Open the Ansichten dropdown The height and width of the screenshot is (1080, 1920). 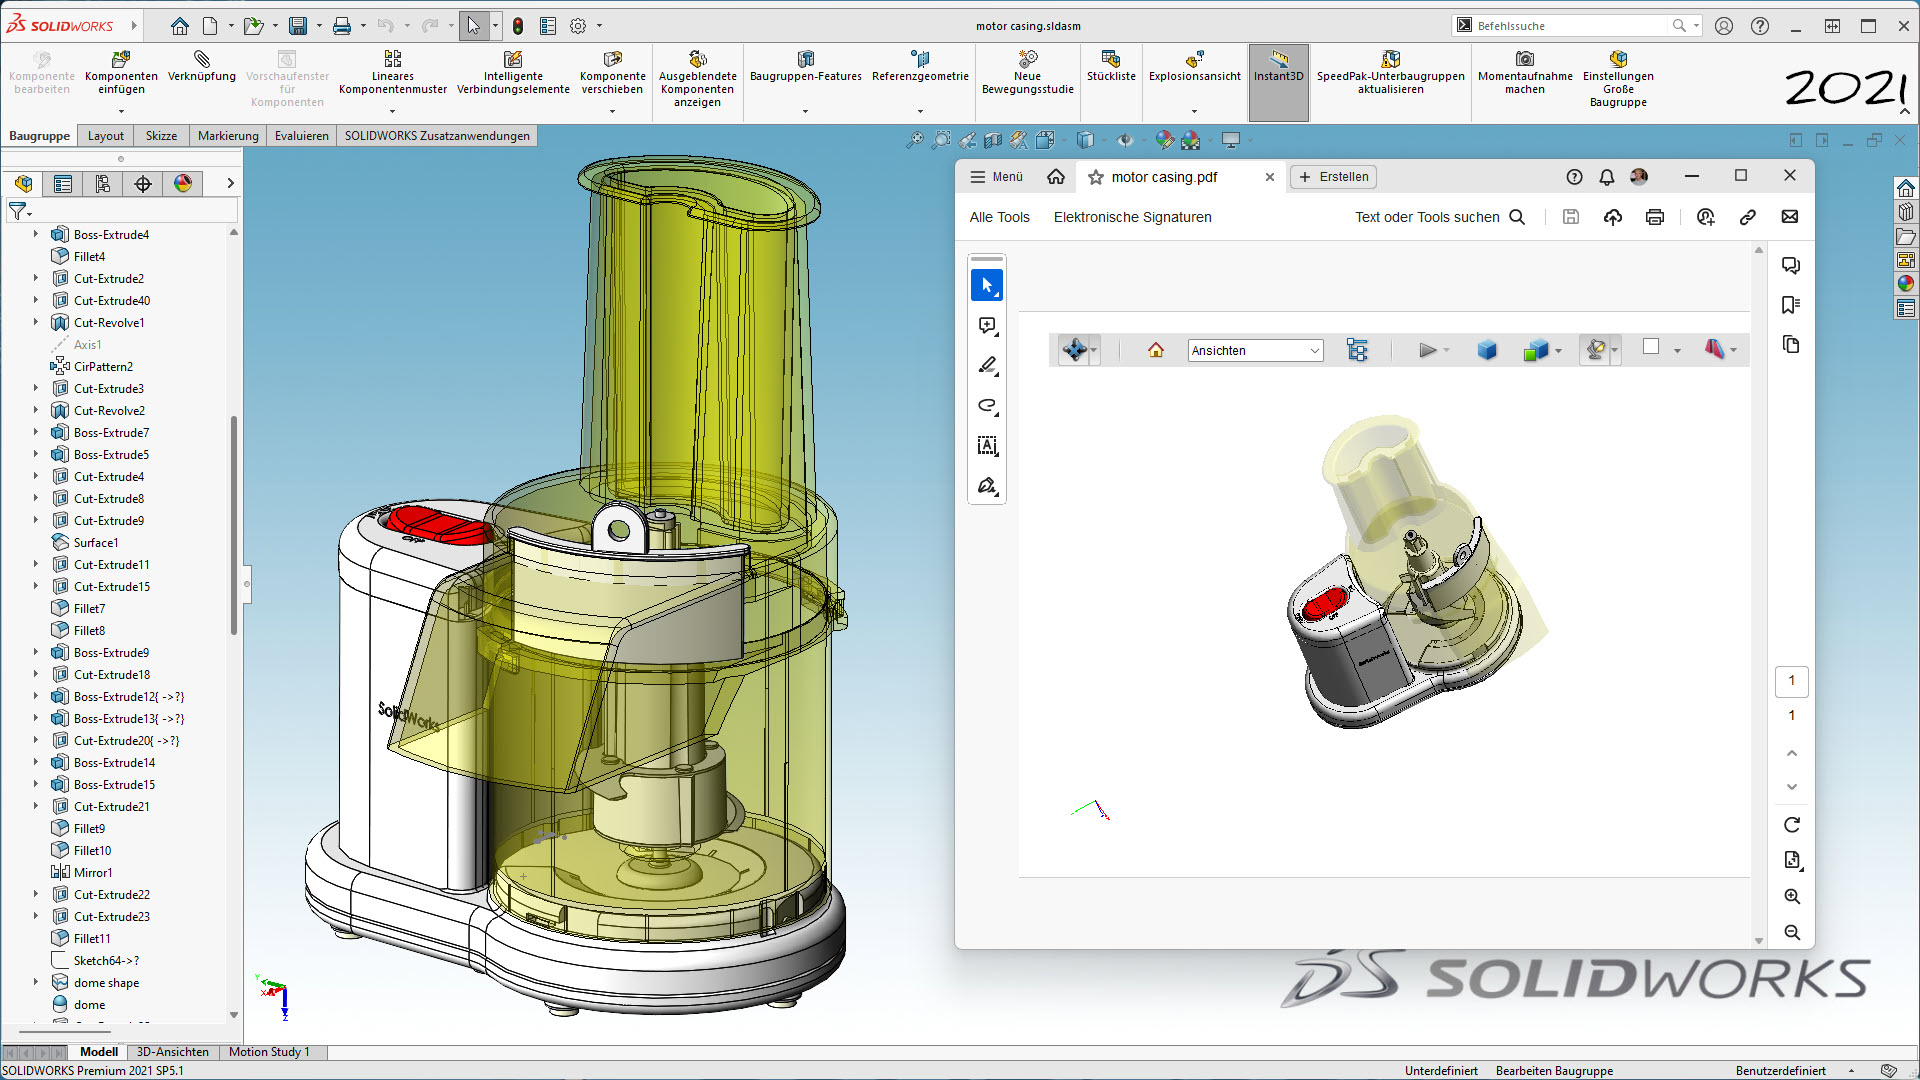coord(1255,350)
